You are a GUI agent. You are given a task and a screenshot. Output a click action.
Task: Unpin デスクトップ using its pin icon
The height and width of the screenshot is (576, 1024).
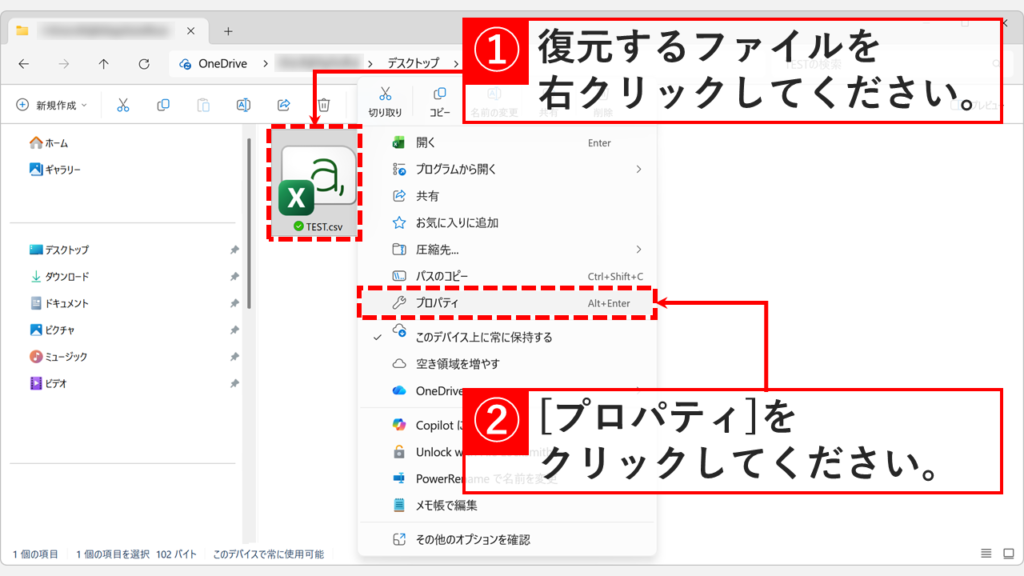[x=234, y=250]
